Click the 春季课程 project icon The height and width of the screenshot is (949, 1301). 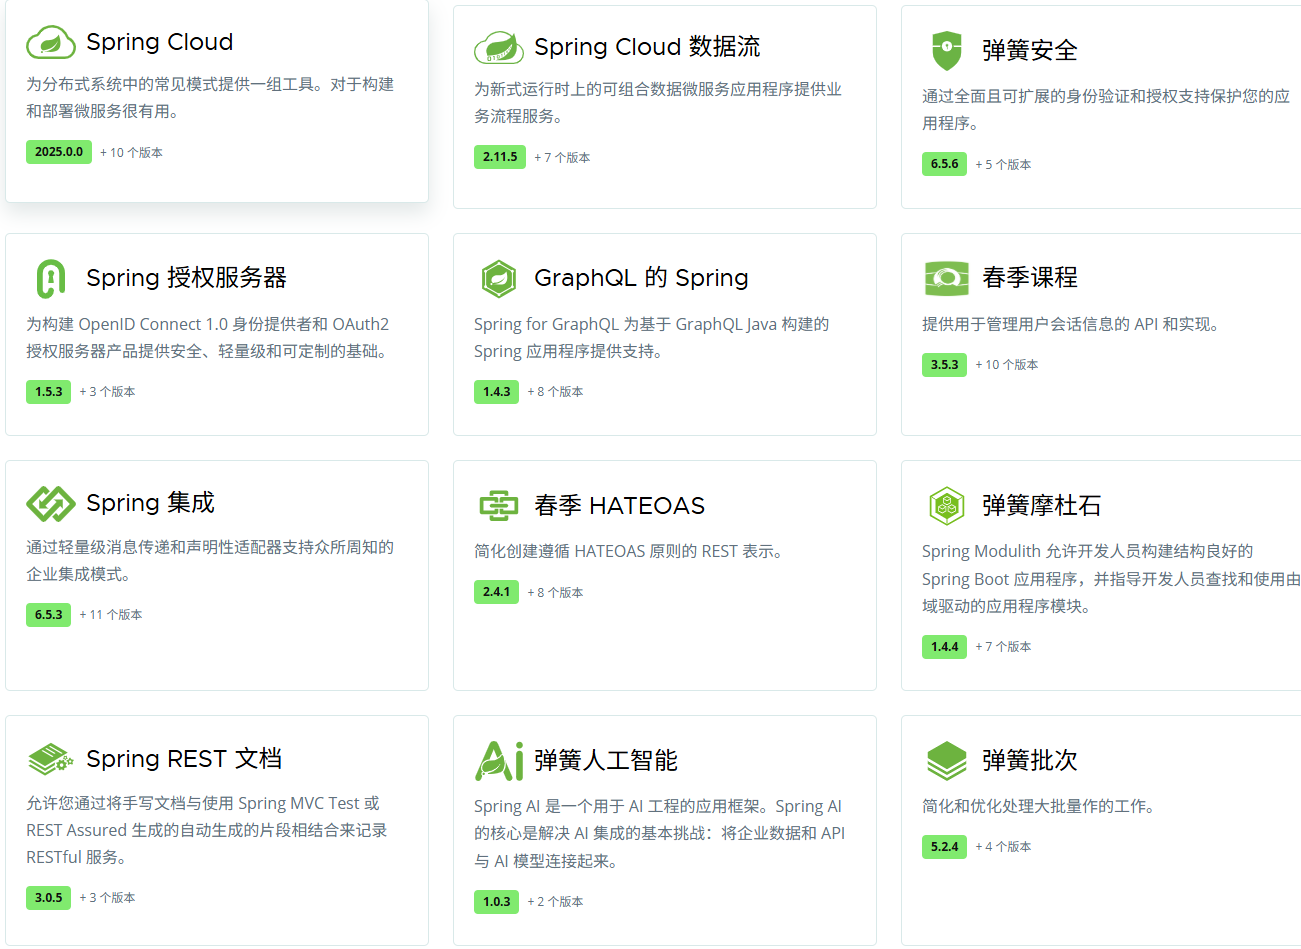click(x=946, y=278)
